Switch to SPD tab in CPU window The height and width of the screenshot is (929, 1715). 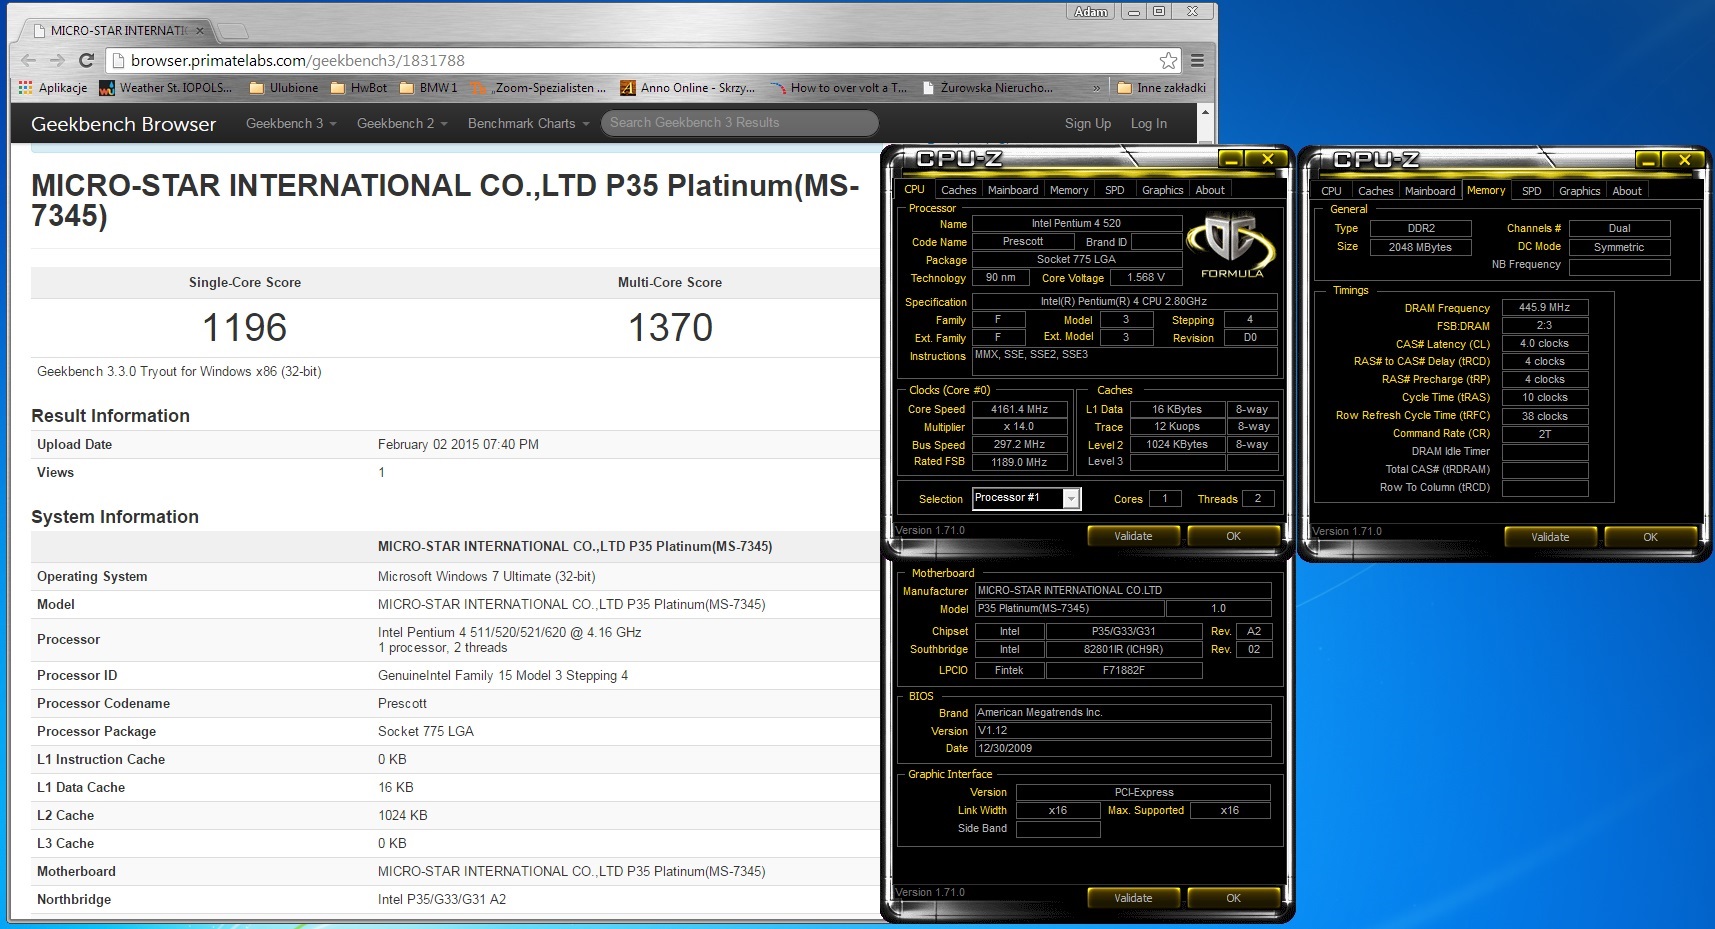pyautogui.click(x=1114, y=190)
